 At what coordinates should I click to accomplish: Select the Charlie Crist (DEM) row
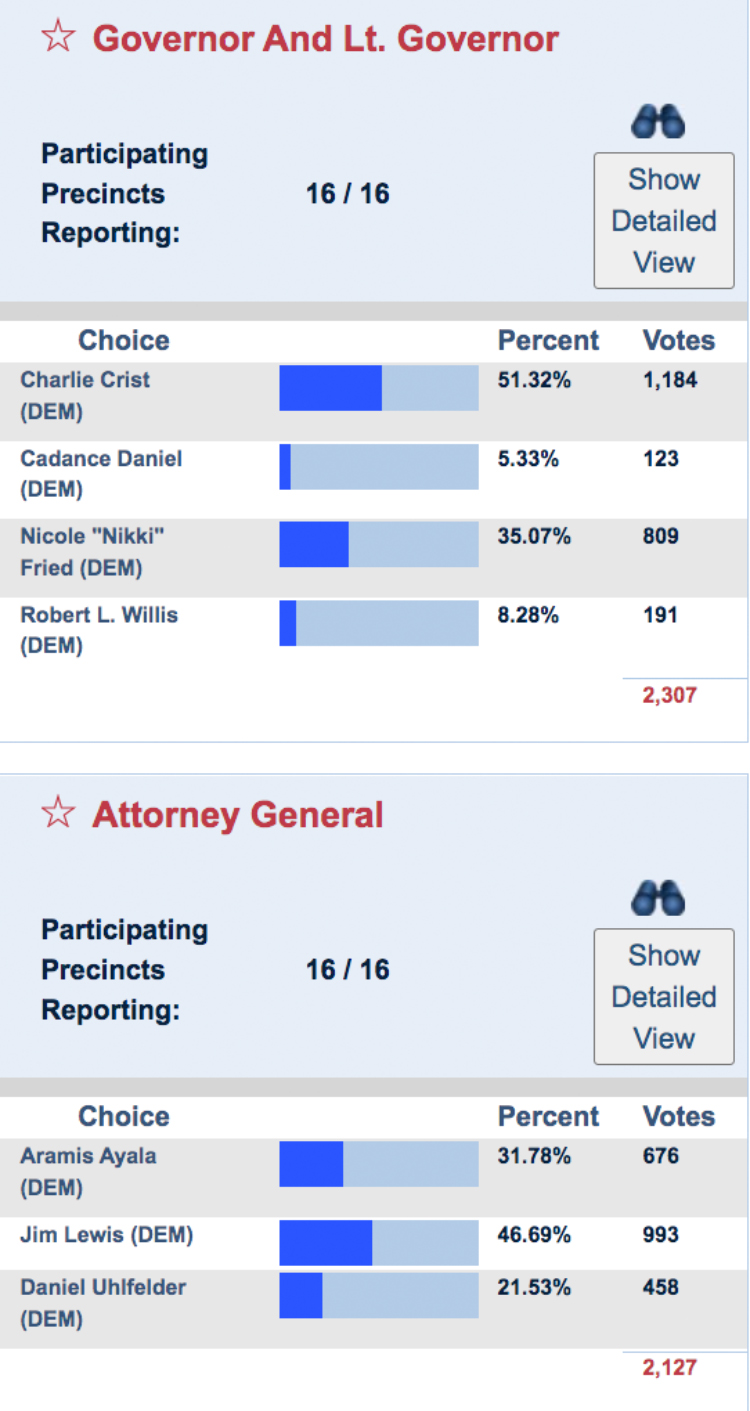pos(85,395)
